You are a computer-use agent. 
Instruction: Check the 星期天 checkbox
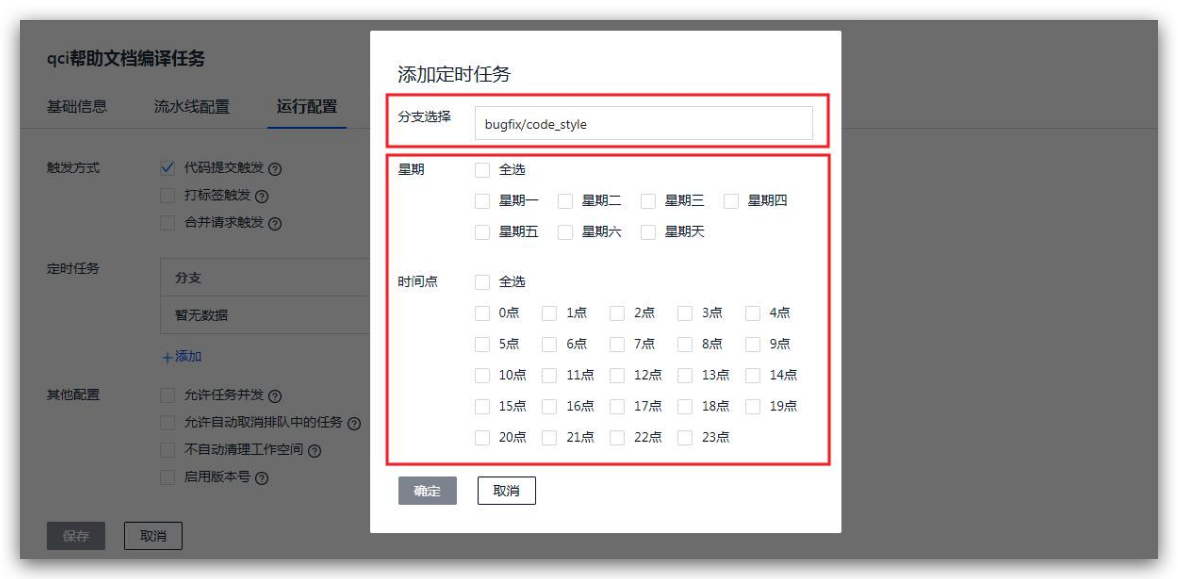point(648,232)
